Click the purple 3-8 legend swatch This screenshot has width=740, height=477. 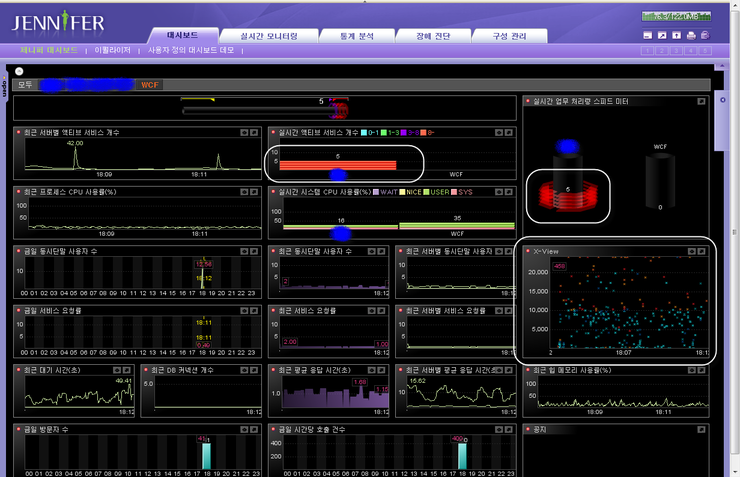click(404, 133)
